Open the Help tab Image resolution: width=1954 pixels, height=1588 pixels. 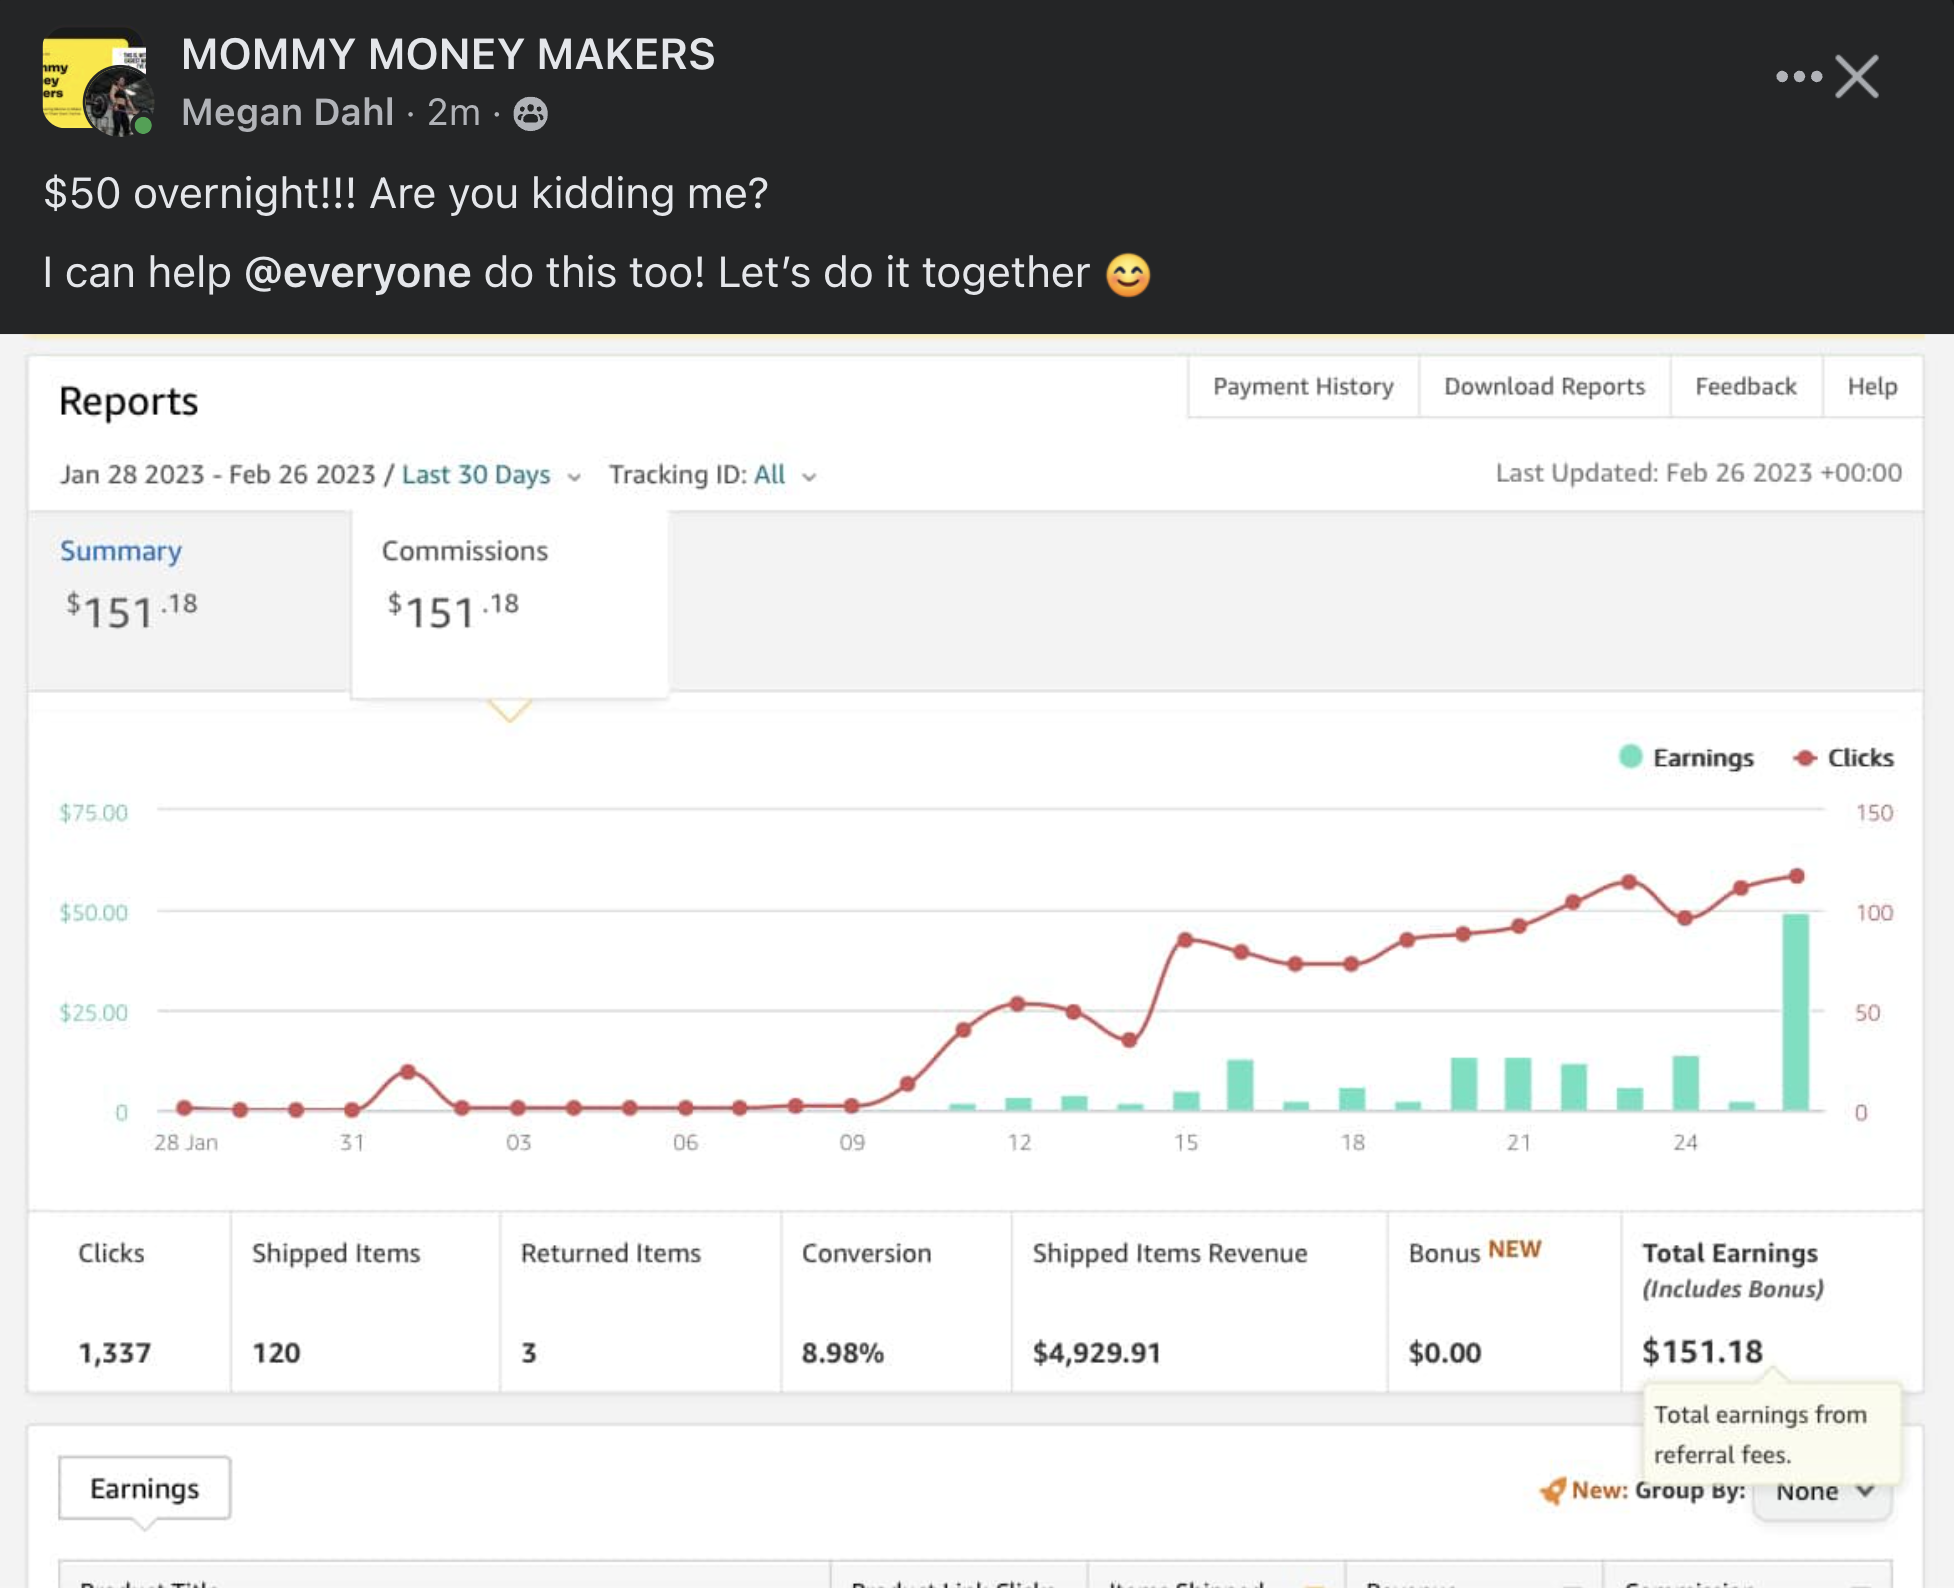coord(1872,387)
